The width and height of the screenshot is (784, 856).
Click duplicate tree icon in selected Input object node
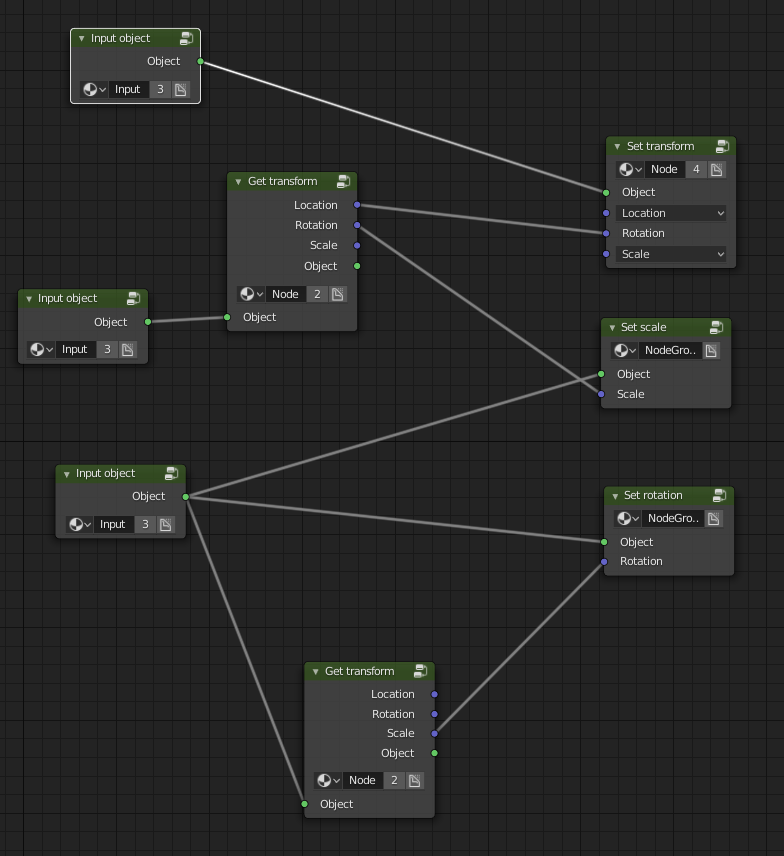pos(181,90)
